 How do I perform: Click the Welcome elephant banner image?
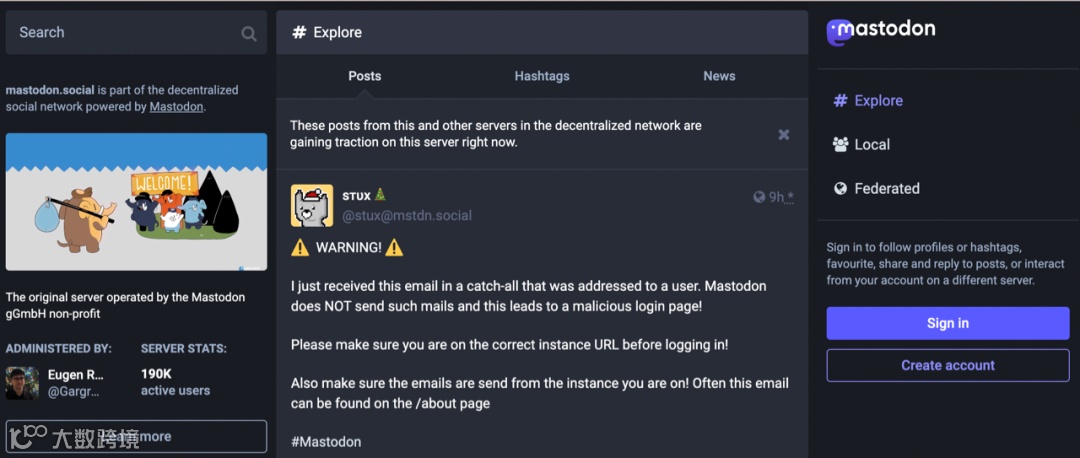point(136,202)
